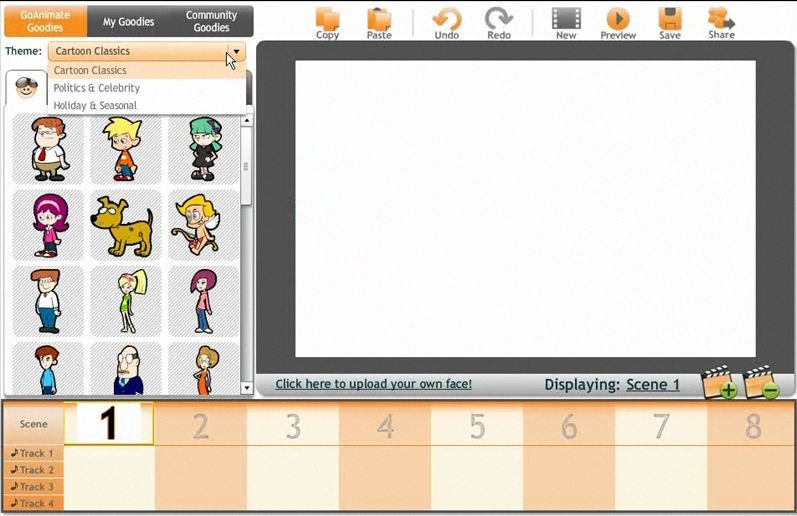Open the Community Goodies tab

(x=211, y=21)
